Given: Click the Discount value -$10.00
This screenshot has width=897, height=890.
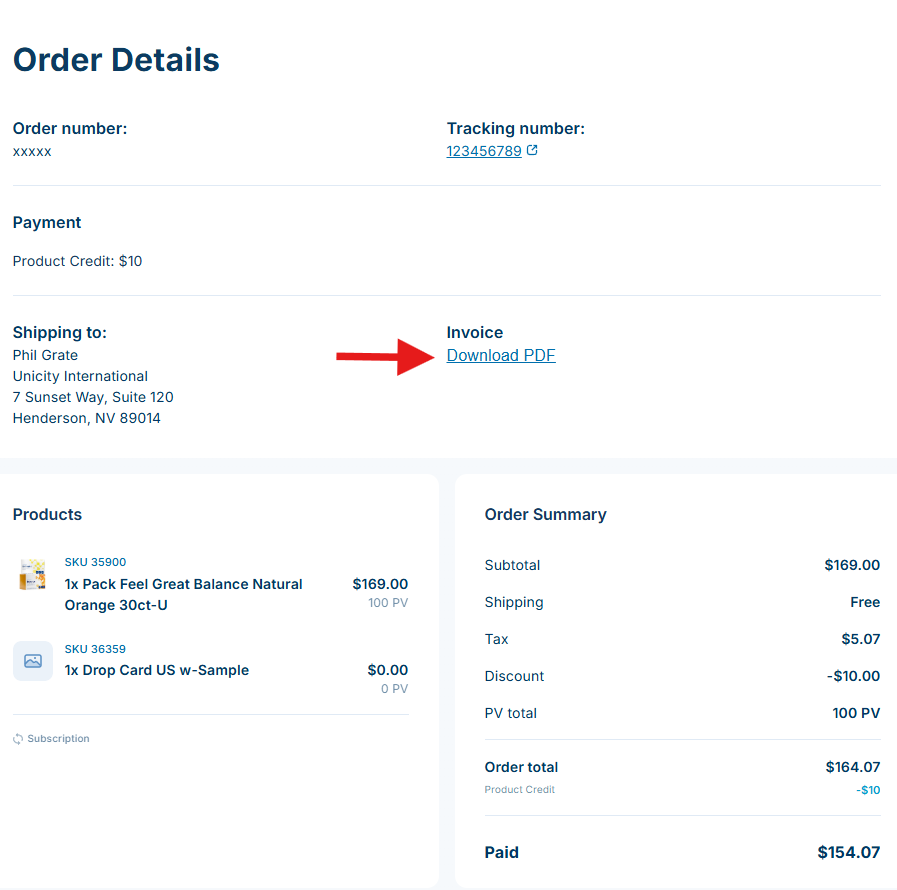Looking at the screenshot, I should coord(853,676).
